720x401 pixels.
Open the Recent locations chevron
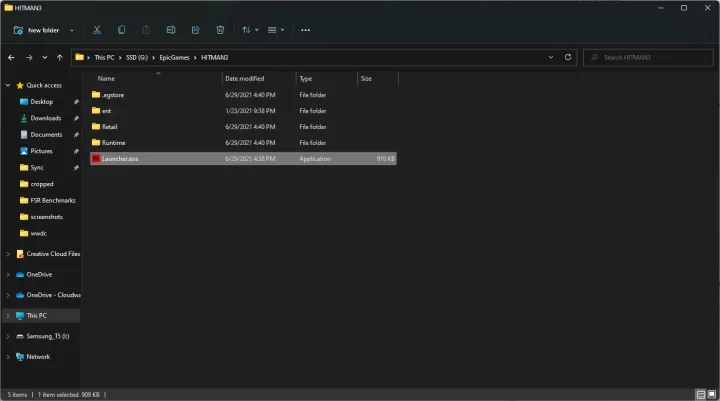tap(45, 57)
